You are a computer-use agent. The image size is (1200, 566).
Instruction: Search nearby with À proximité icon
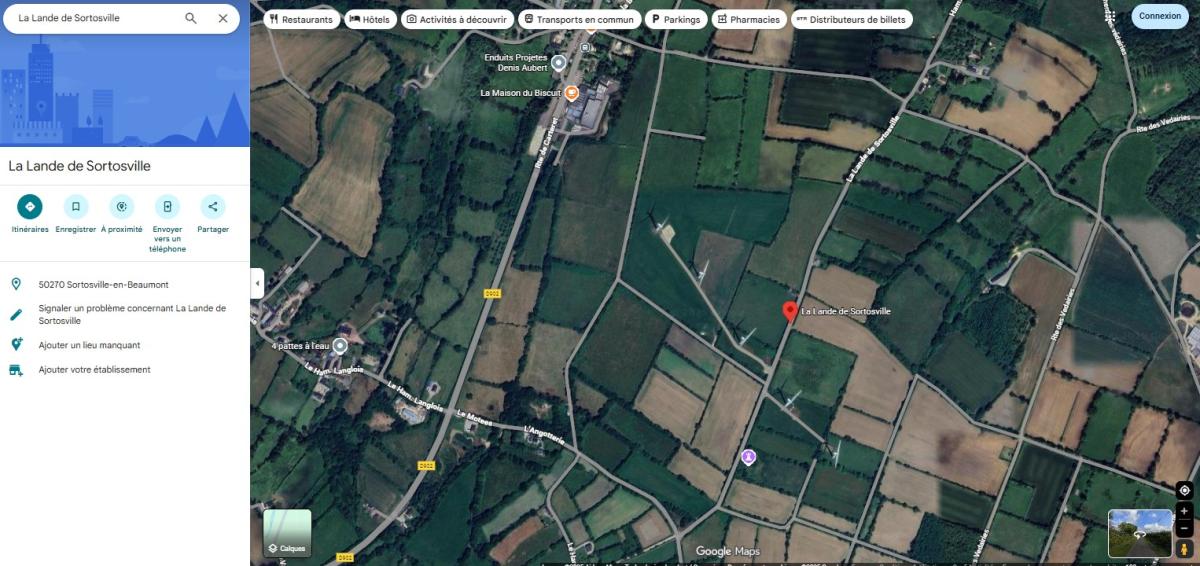(122, 207)
